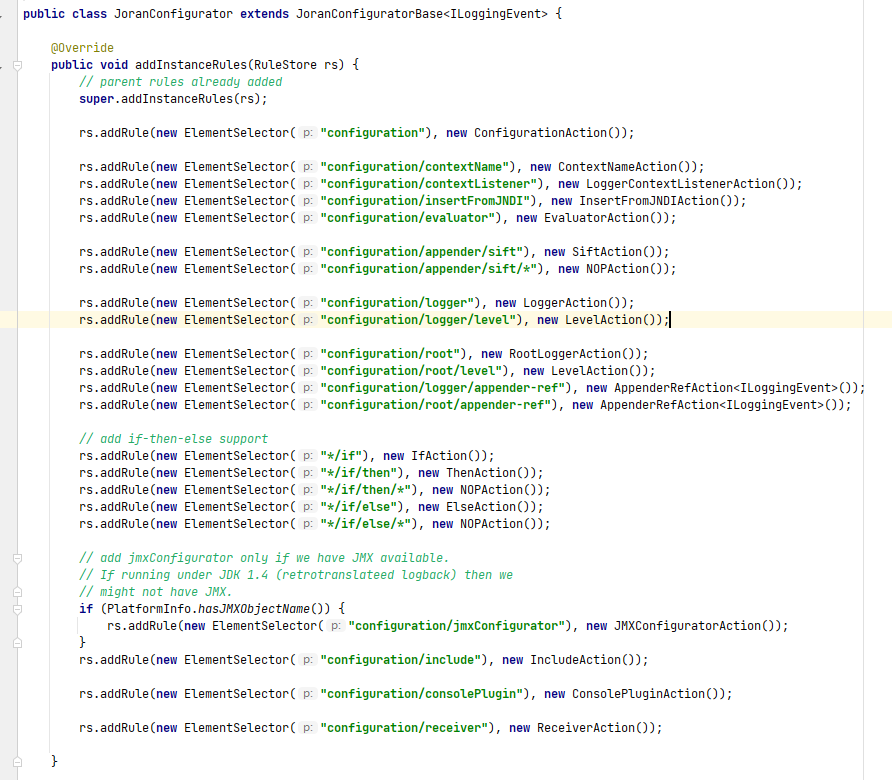Click the "configuration" string literal with ConfigurationAction
The width and height of the screenshot is (892, 780).
[x=373, y=133]
